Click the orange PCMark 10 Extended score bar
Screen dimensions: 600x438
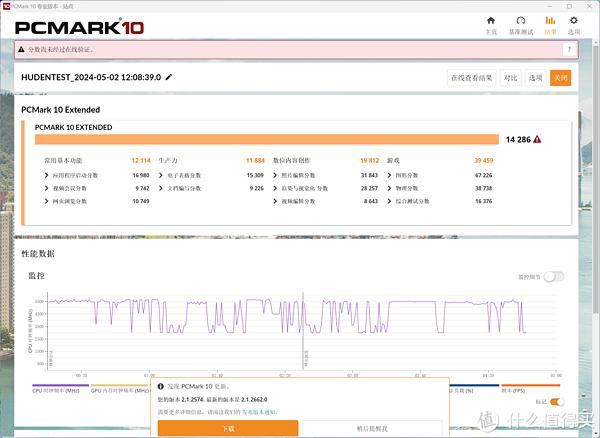[x=267, y=140]
